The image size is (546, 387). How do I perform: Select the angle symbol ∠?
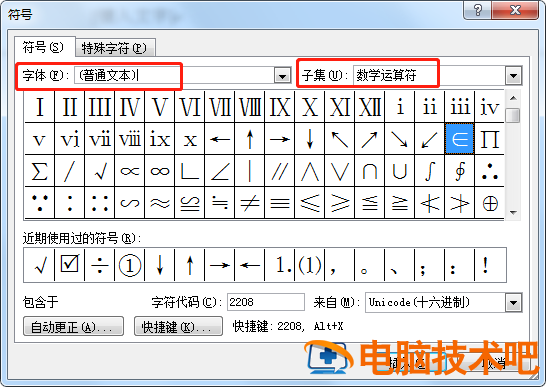pyautogui.click(x=220, y=171)
